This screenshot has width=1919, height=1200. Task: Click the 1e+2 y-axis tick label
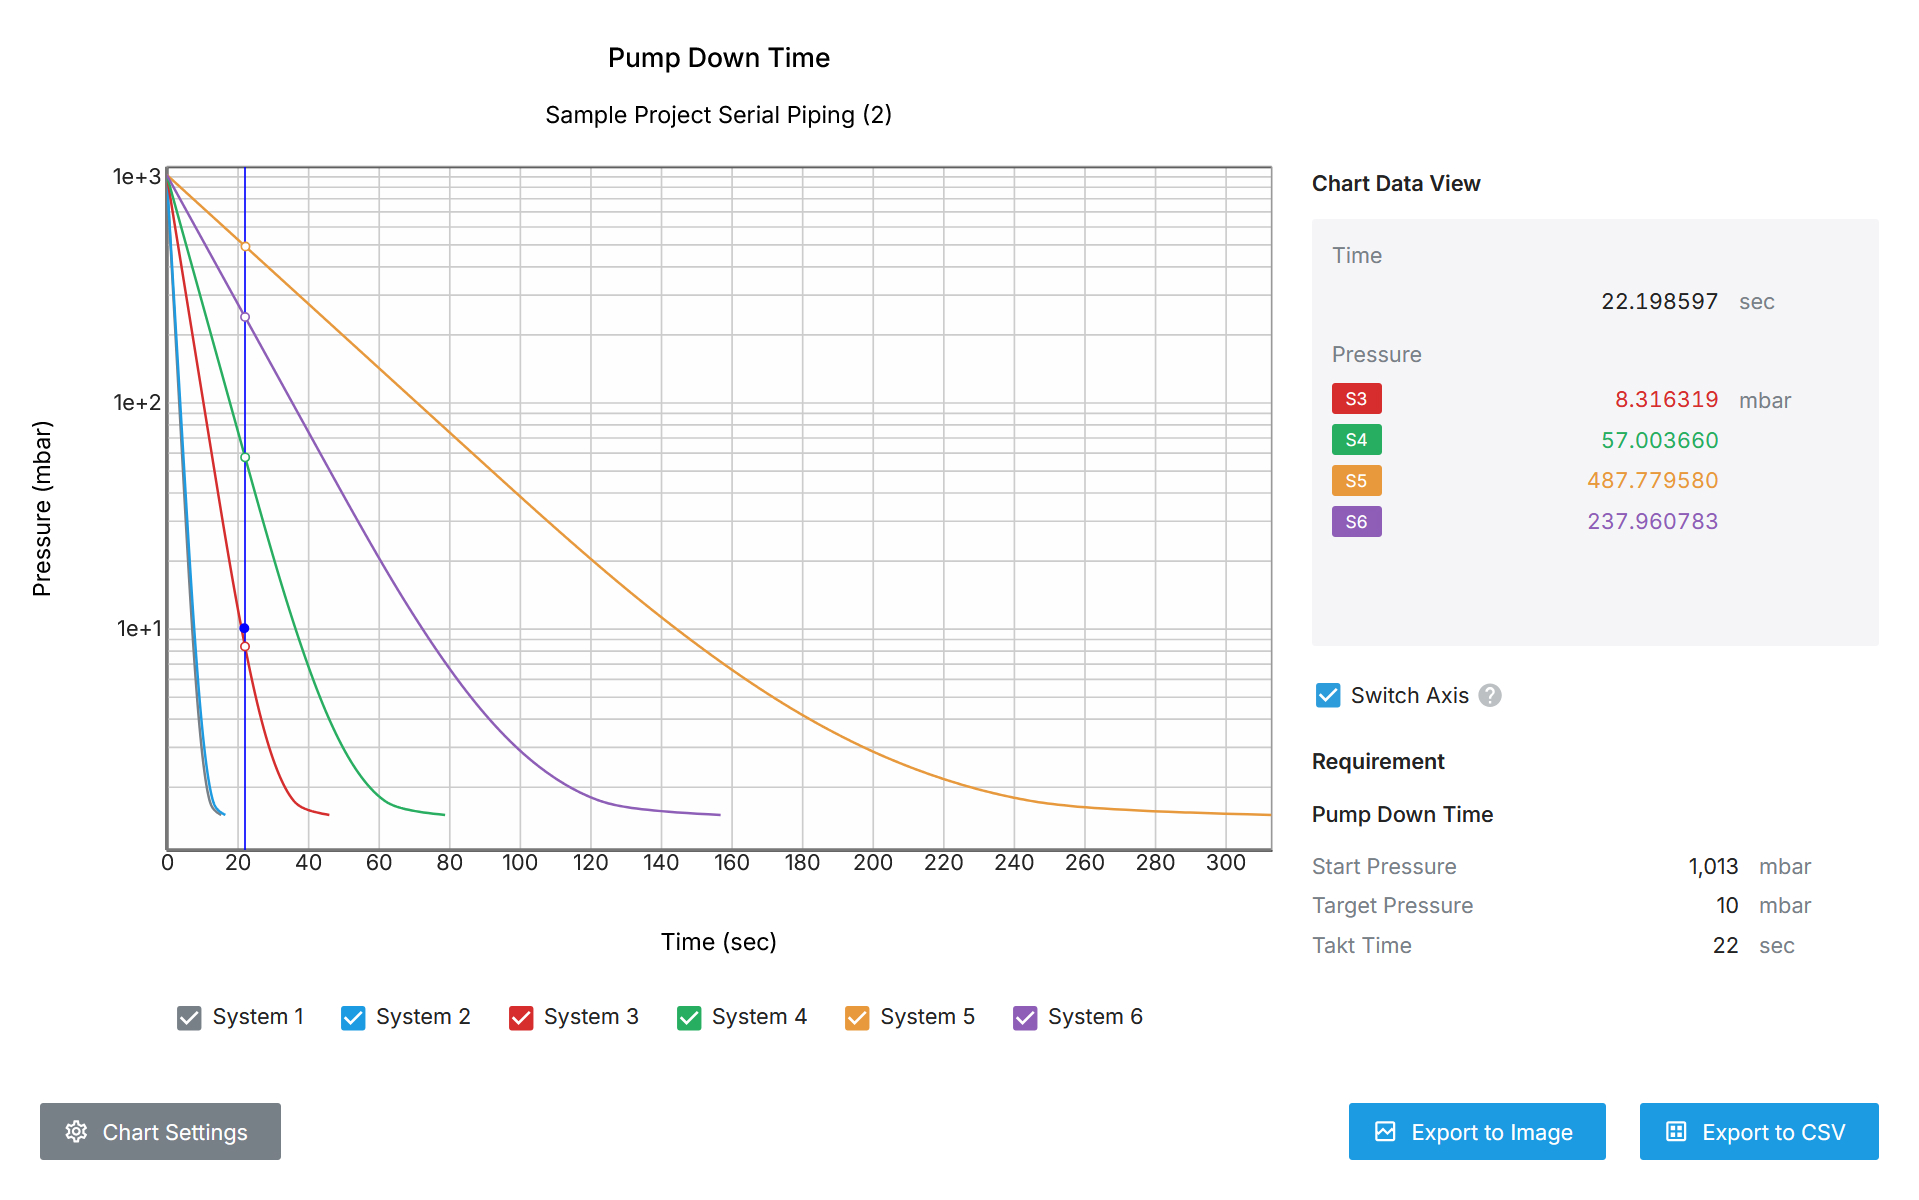(137, 402)
